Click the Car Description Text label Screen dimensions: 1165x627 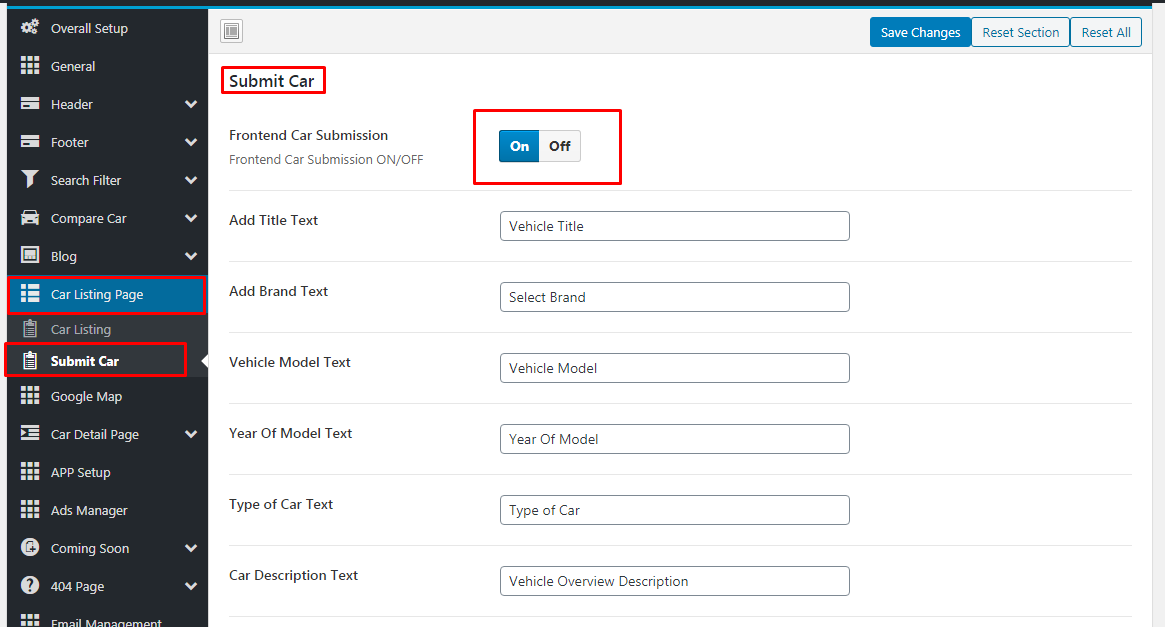click(x=293, y=575)
